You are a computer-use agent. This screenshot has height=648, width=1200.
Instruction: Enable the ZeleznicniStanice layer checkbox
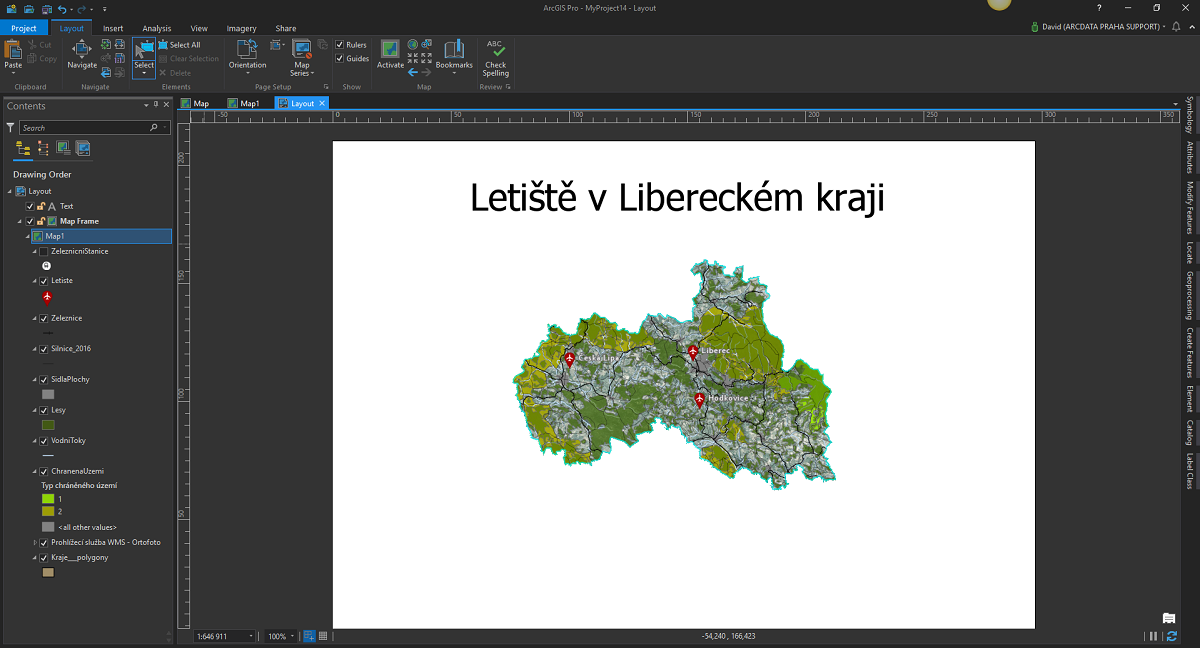click(43, 251)
